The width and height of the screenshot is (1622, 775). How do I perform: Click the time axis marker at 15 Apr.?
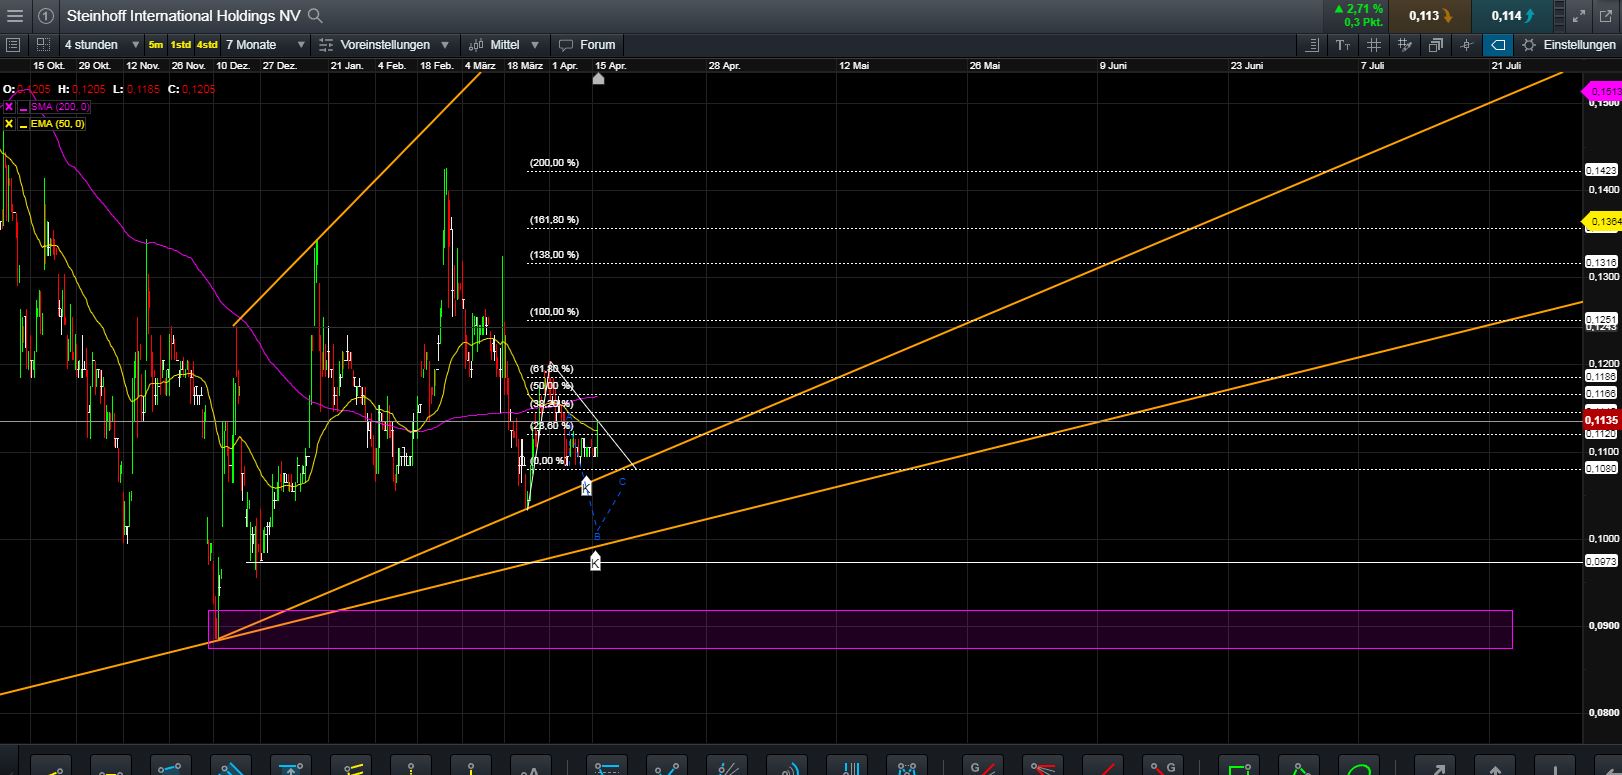coord(598,78)
